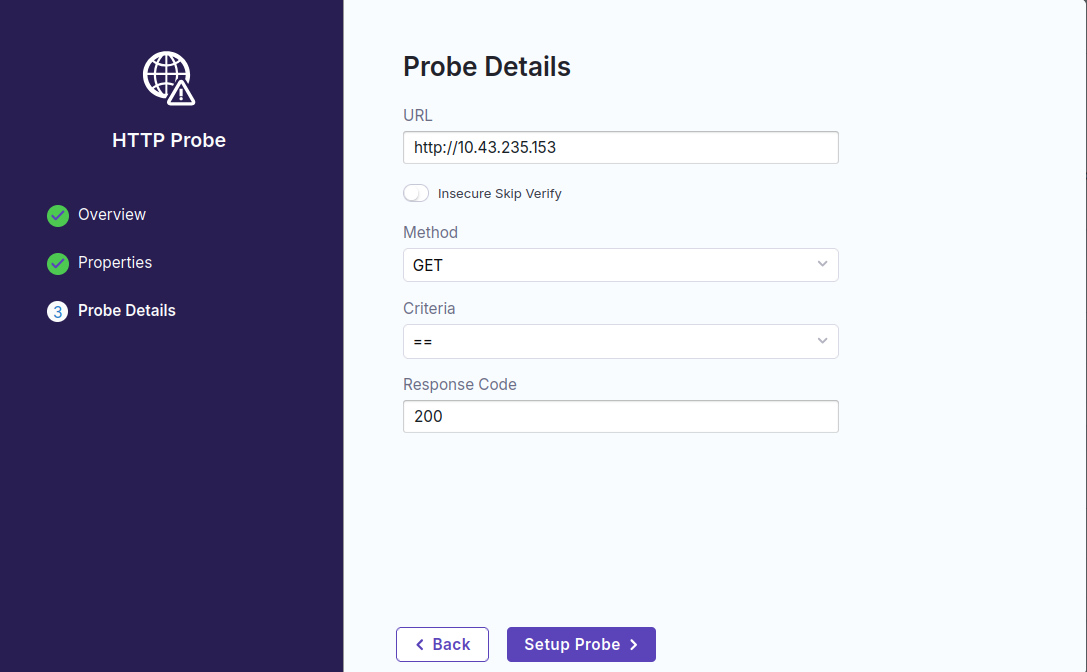Focus the URL input field

(x=620, y=148)
